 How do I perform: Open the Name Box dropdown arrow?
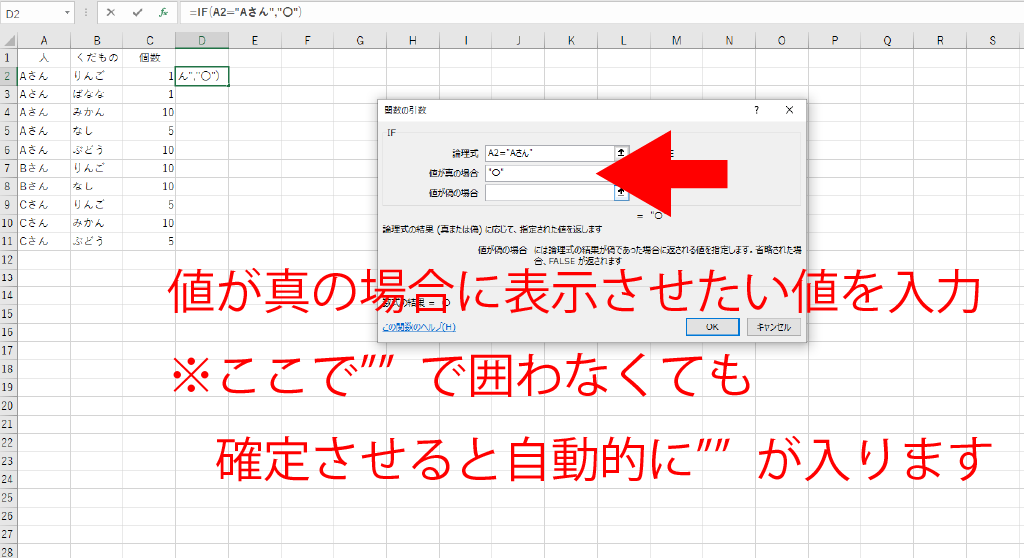click(67, 12)
